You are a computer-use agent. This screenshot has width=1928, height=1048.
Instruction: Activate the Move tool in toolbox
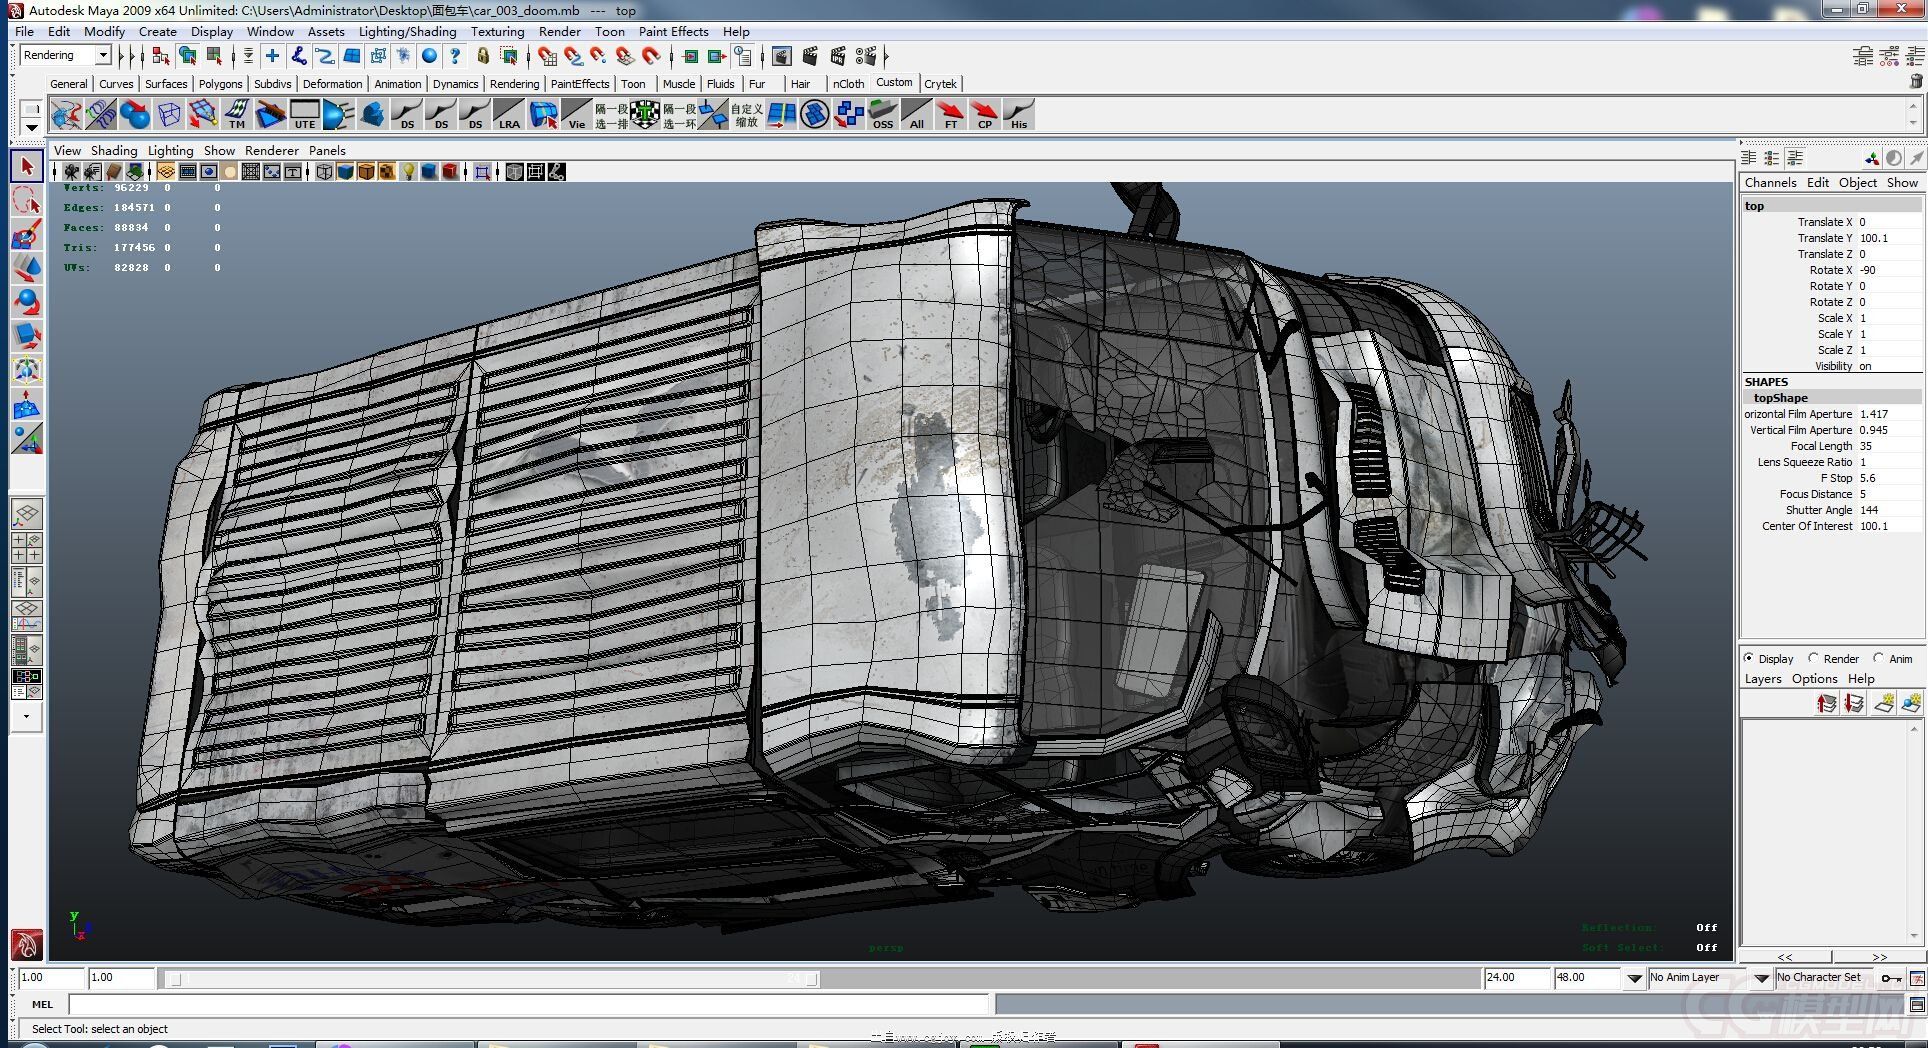coord(27,269)
